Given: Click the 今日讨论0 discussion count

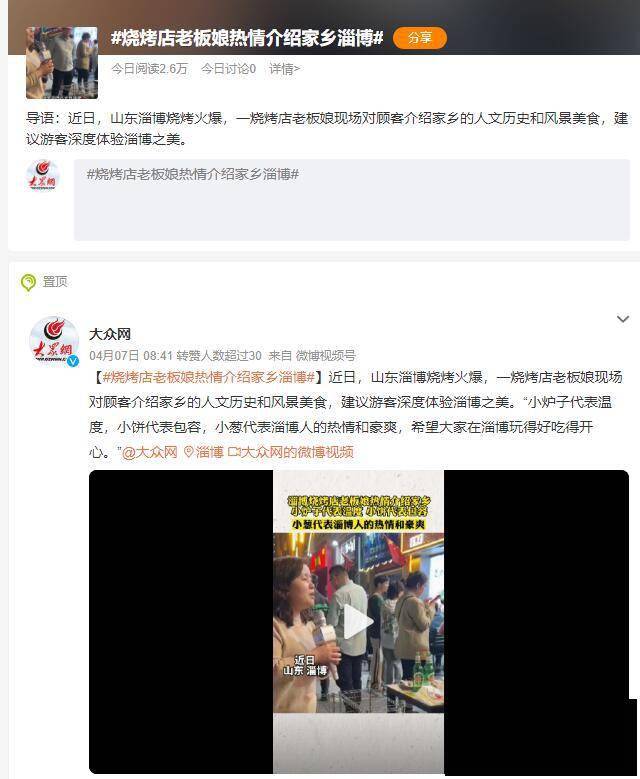Looking at the screenshot, I should [x=228, y=69].
